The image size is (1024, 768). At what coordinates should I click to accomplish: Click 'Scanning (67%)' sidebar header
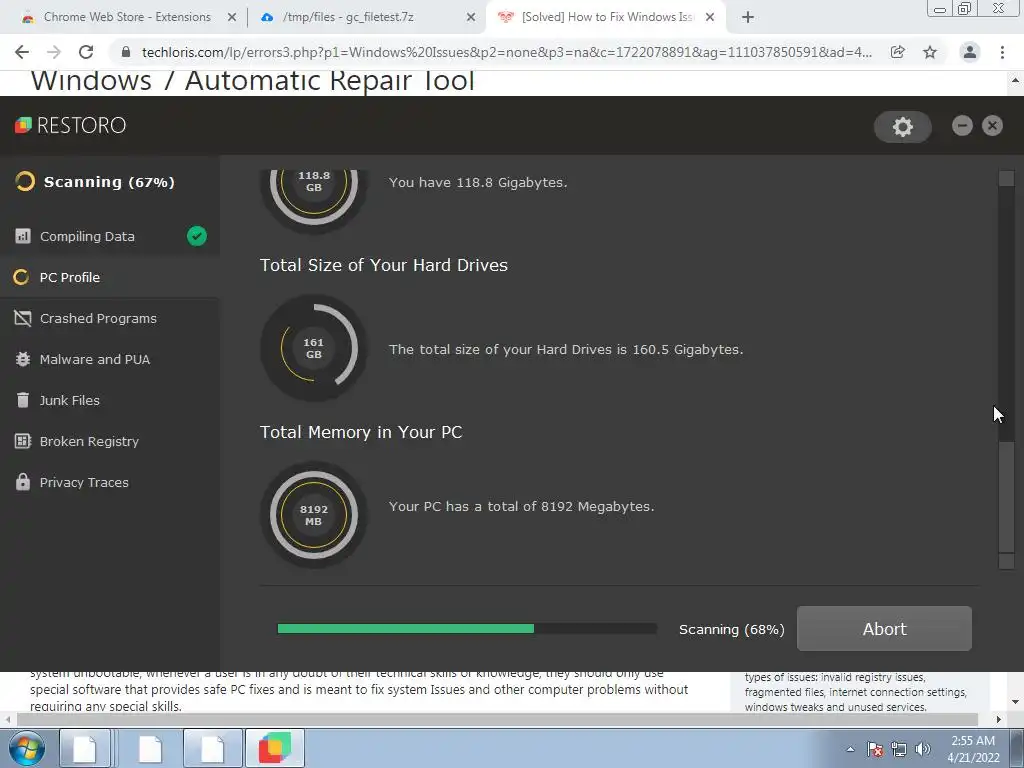pyautogui.click(x=109, y=182)
